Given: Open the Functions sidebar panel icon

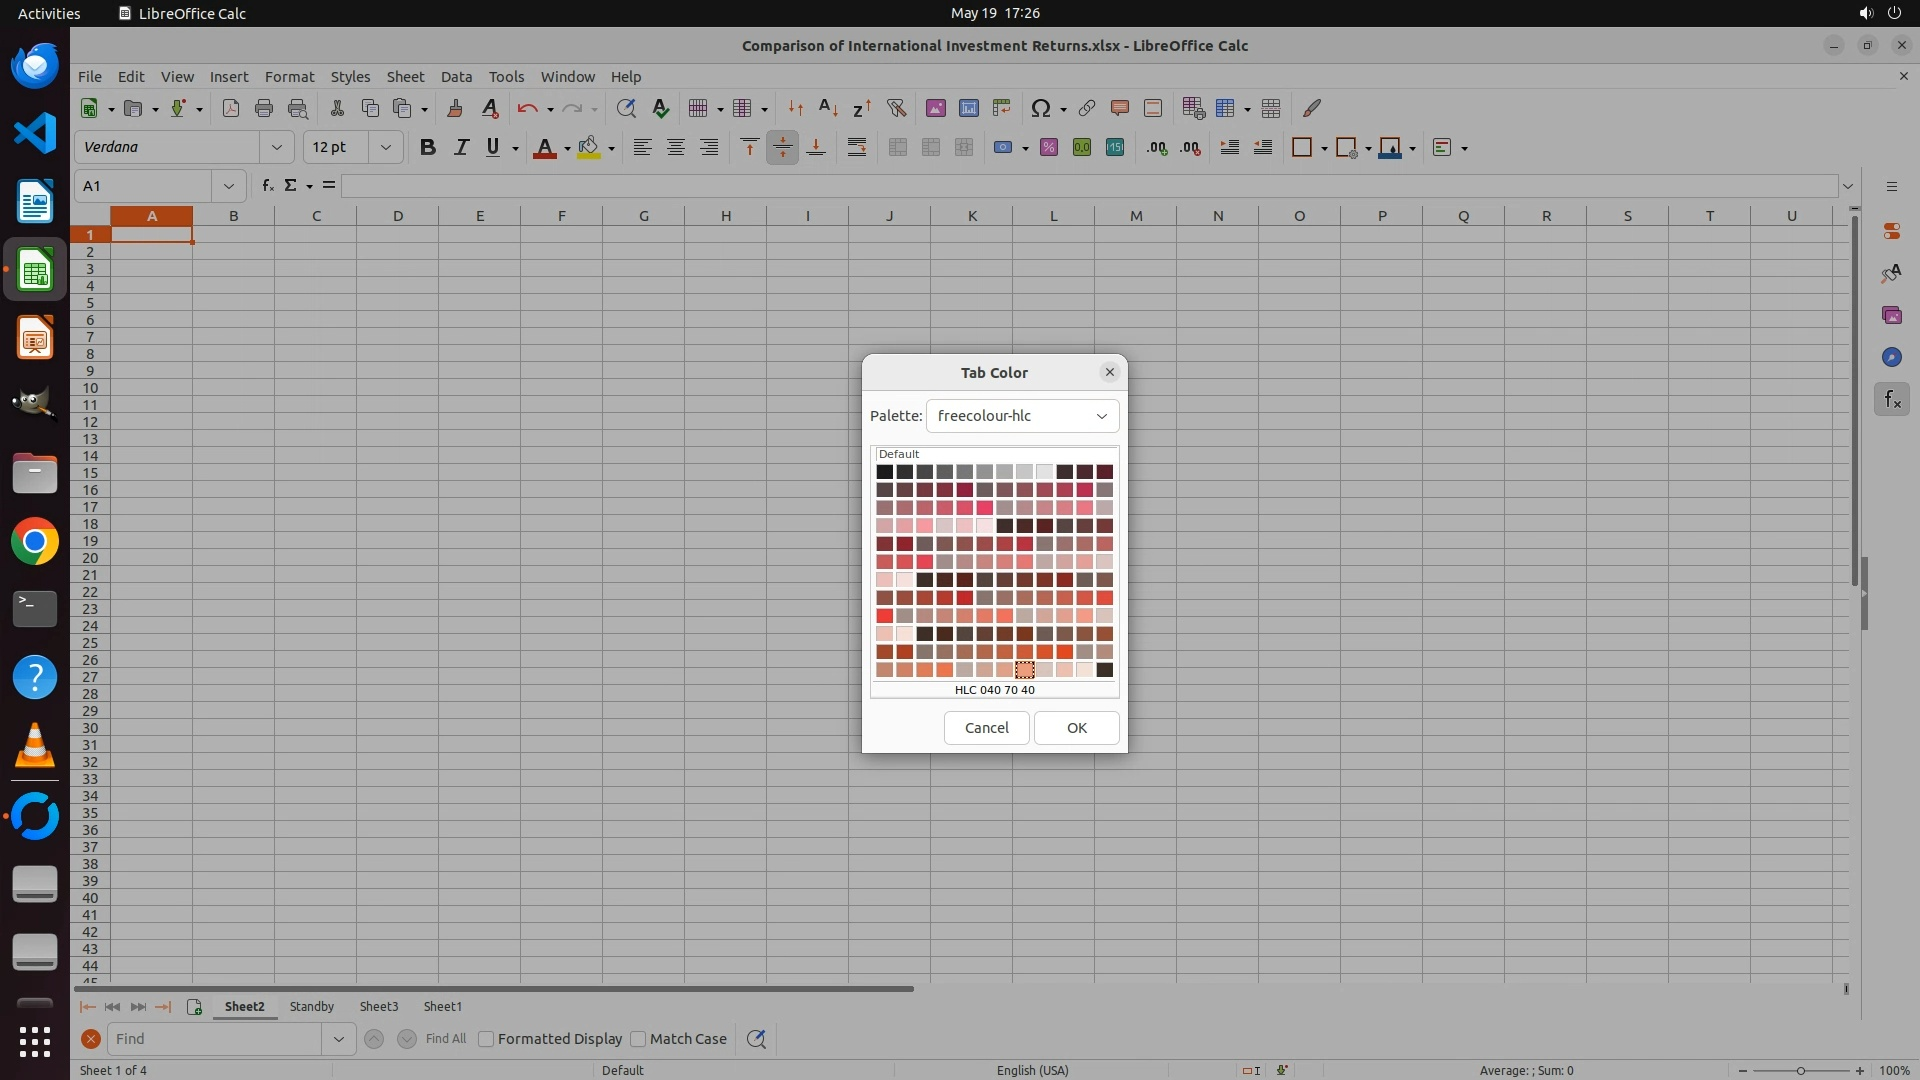Looking at the screenshot, I should click(x=1891, y=400).
